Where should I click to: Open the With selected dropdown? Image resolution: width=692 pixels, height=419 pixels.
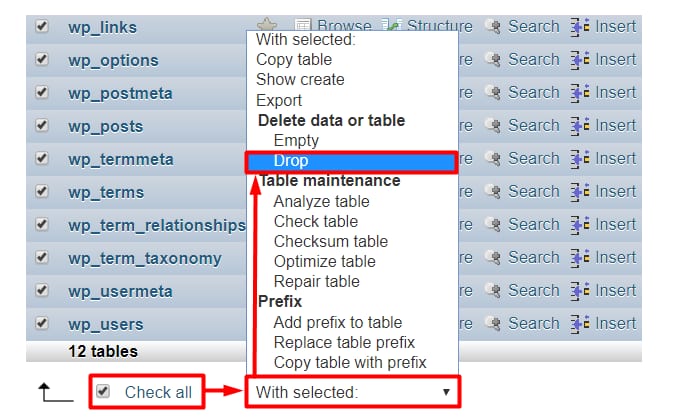352,392
